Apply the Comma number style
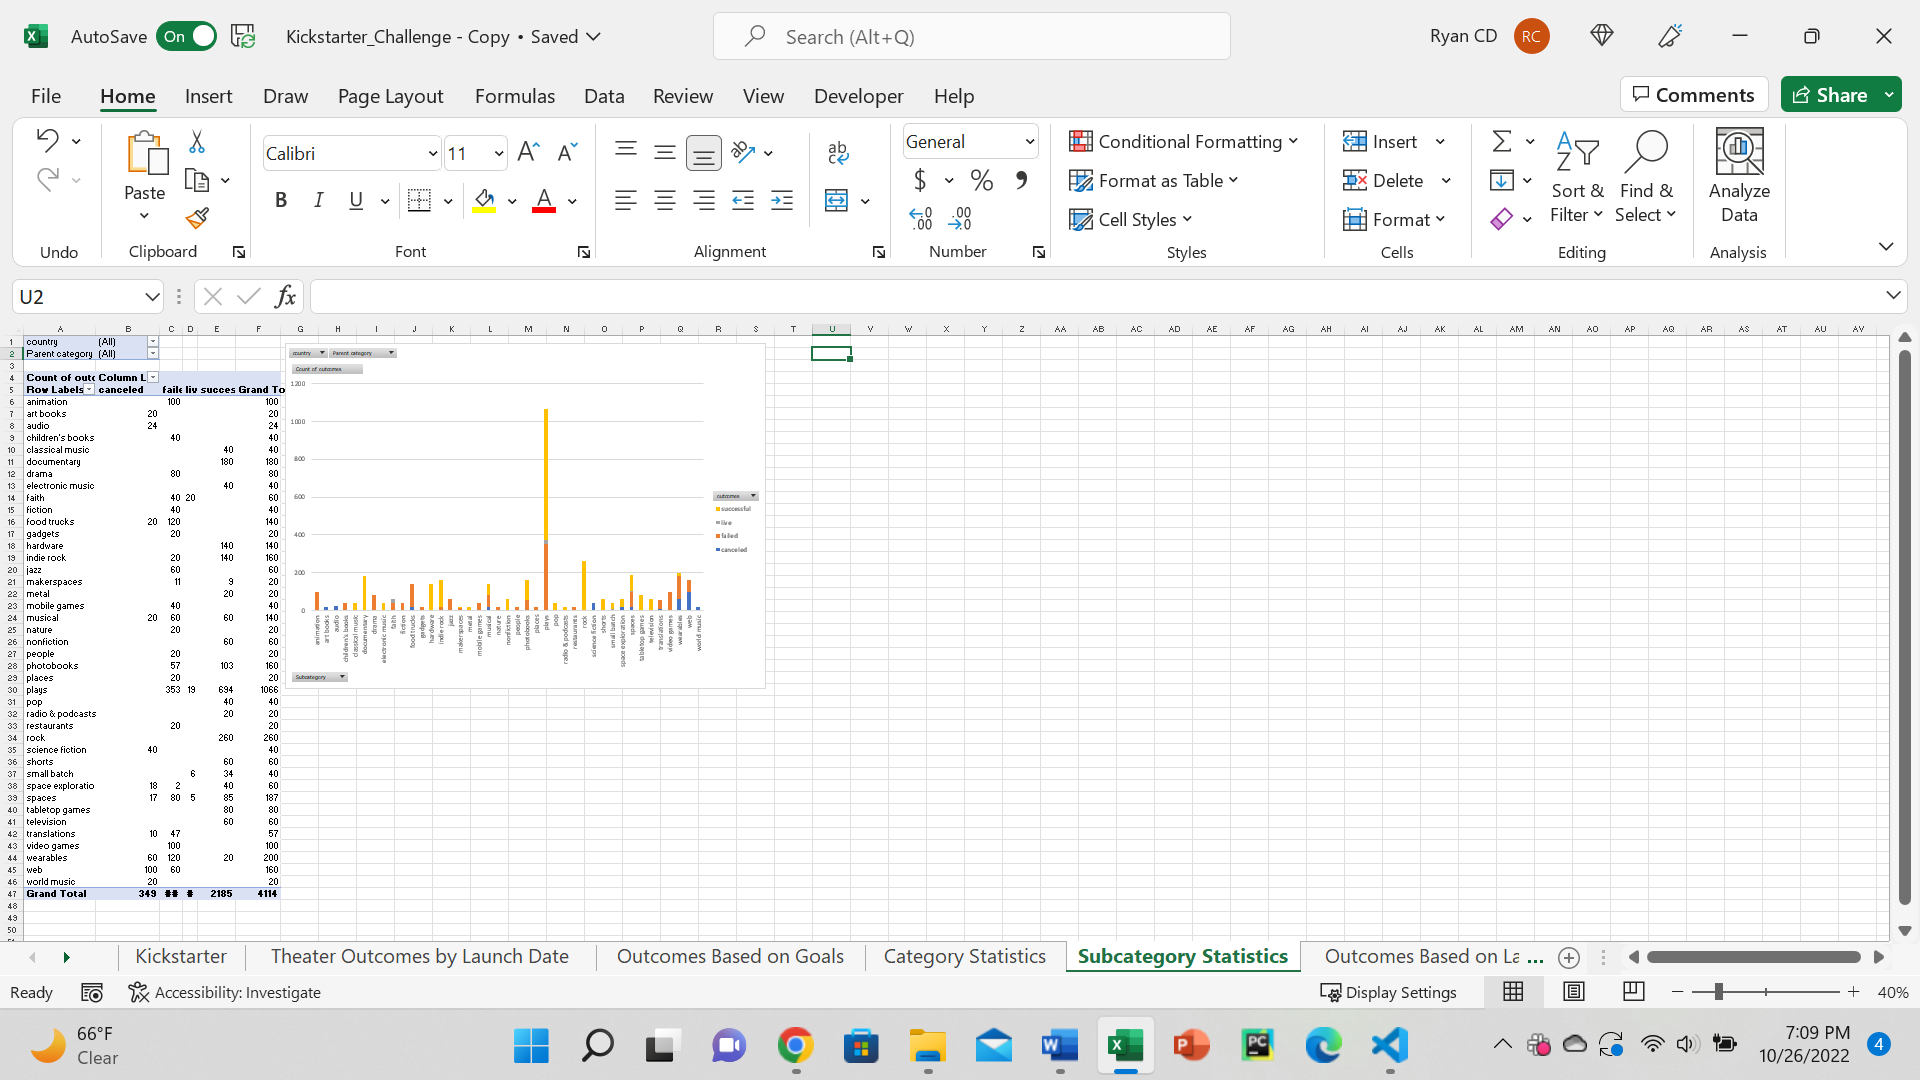1920x1080 pixels. [1022, 180]
